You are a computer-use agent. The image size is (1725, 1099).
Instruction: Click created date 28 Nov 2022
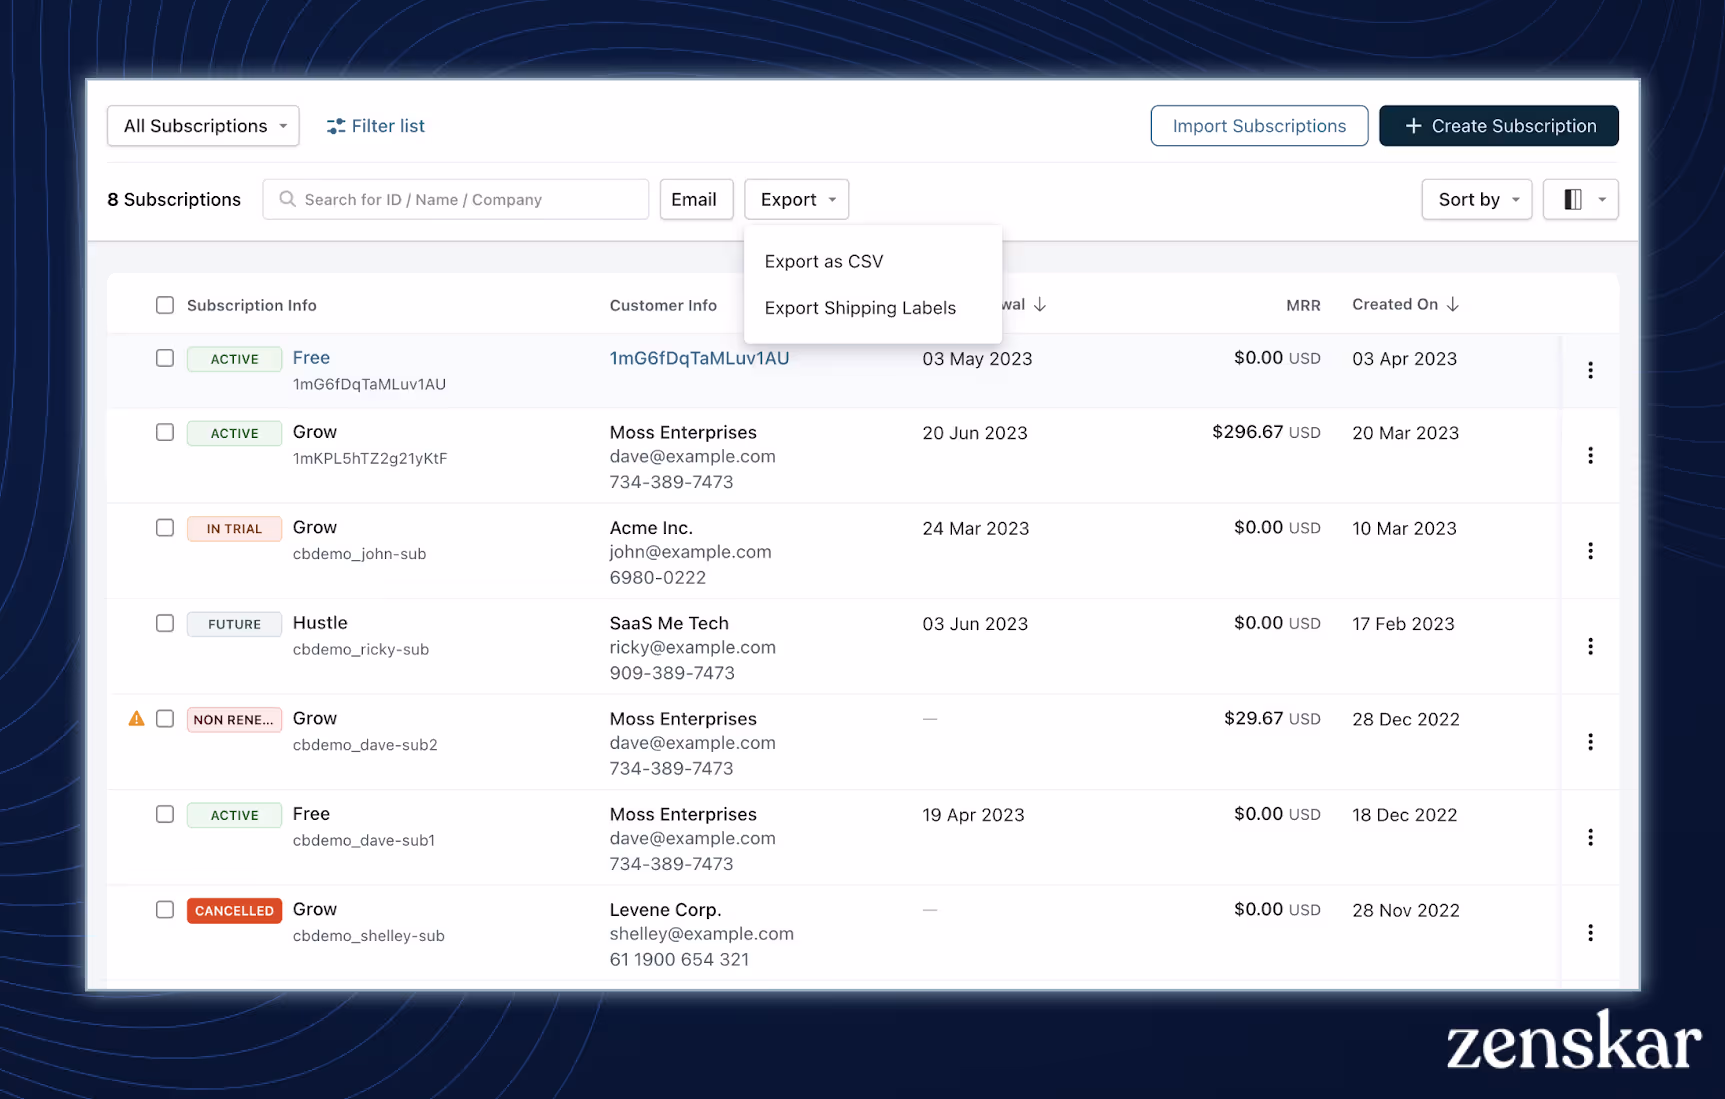click(x=1406, y=910)
